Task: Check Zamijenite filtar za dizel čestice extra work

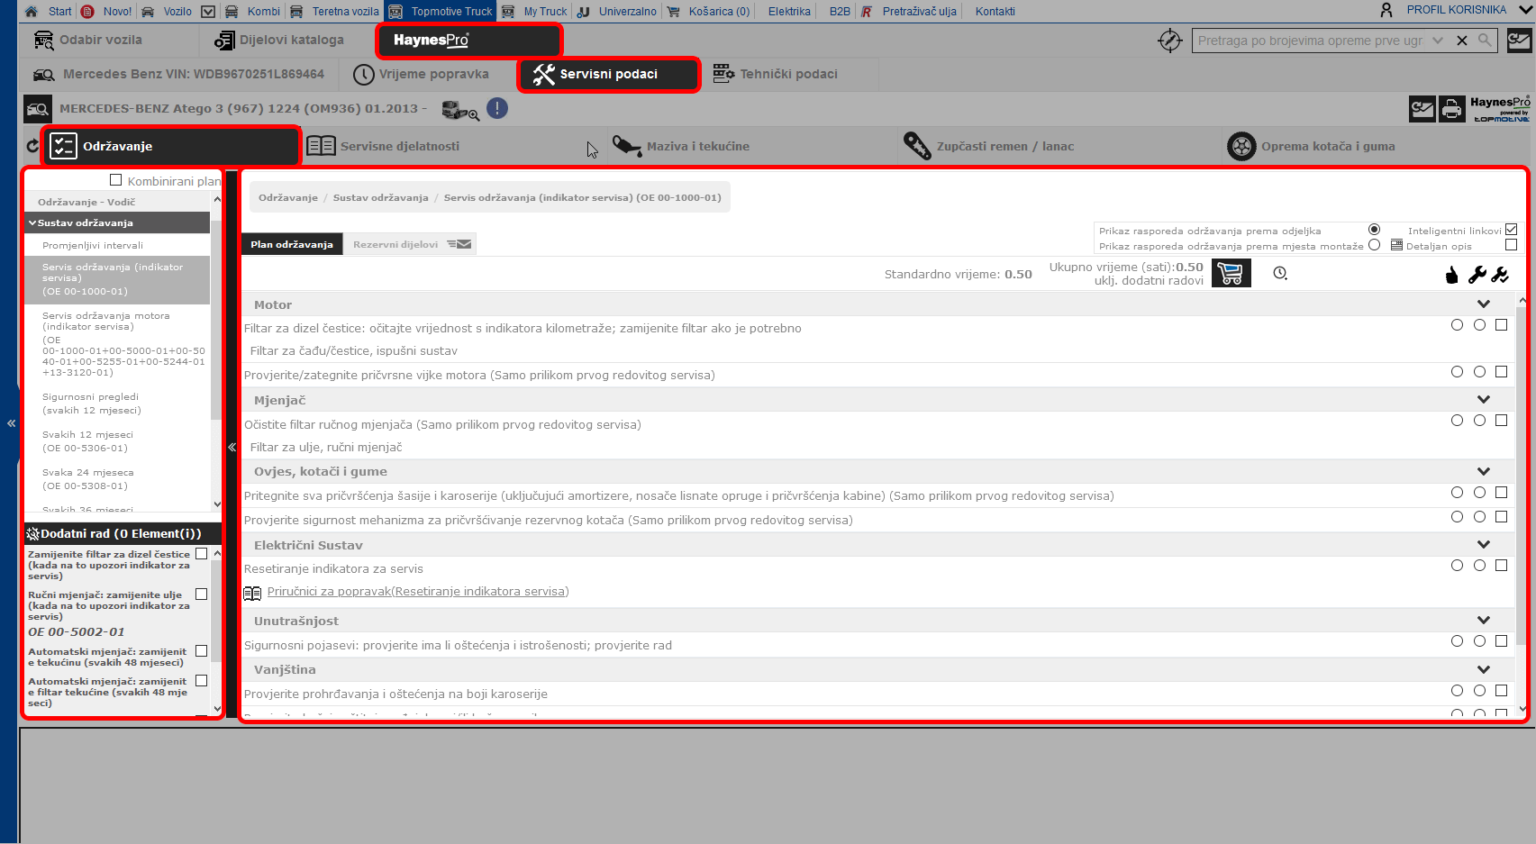Action: click(x=201, y=553)
